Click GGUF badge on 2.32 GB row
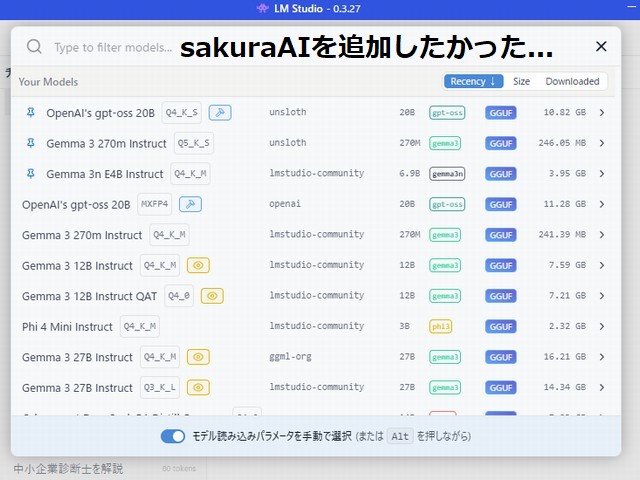This screenshot has width=640, height=480. [501, 327]
